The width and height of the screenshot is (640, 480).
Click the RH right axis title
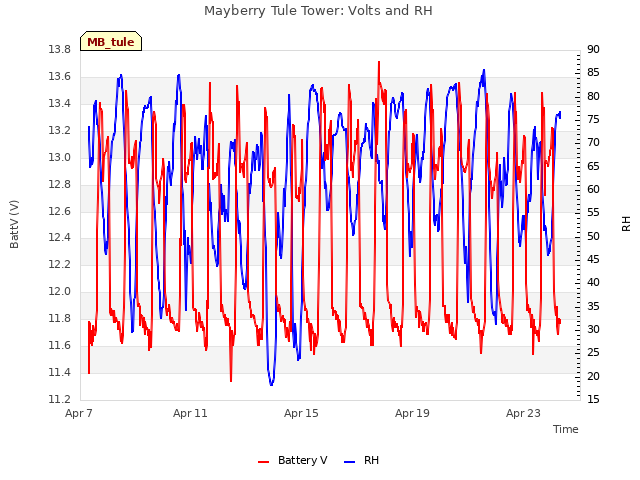tap(626, 224)
